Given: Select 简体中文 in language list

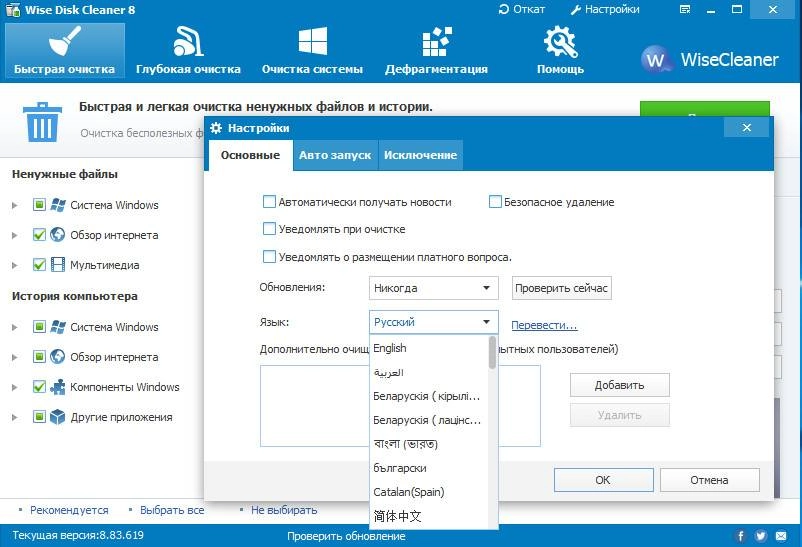Looking at the screenshot, I should click(429, 516).
